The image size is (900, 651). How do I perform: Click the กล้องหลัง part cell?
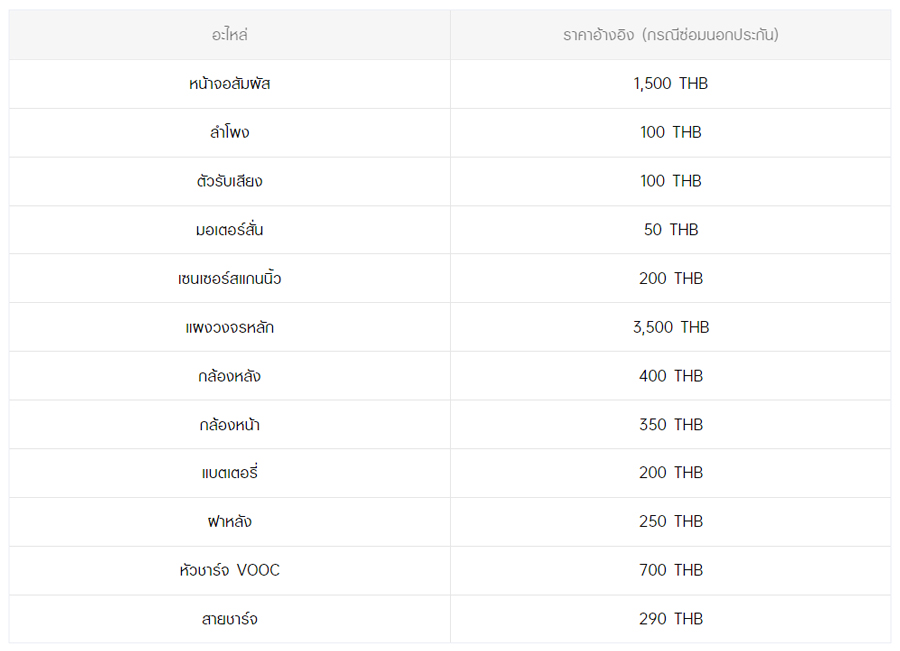[230, 376]
